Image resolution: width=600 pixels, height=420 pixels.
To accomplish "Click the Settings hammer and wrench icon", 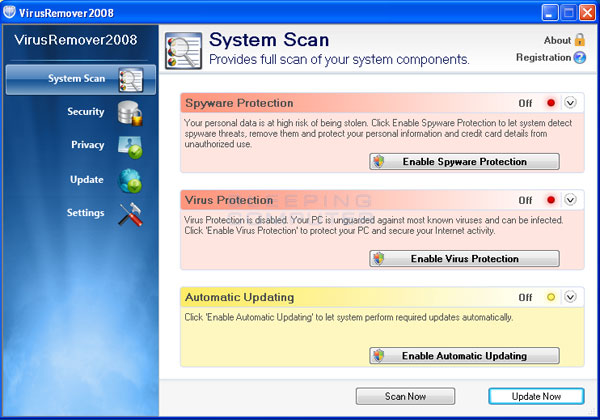I will [x=130, y=214].
